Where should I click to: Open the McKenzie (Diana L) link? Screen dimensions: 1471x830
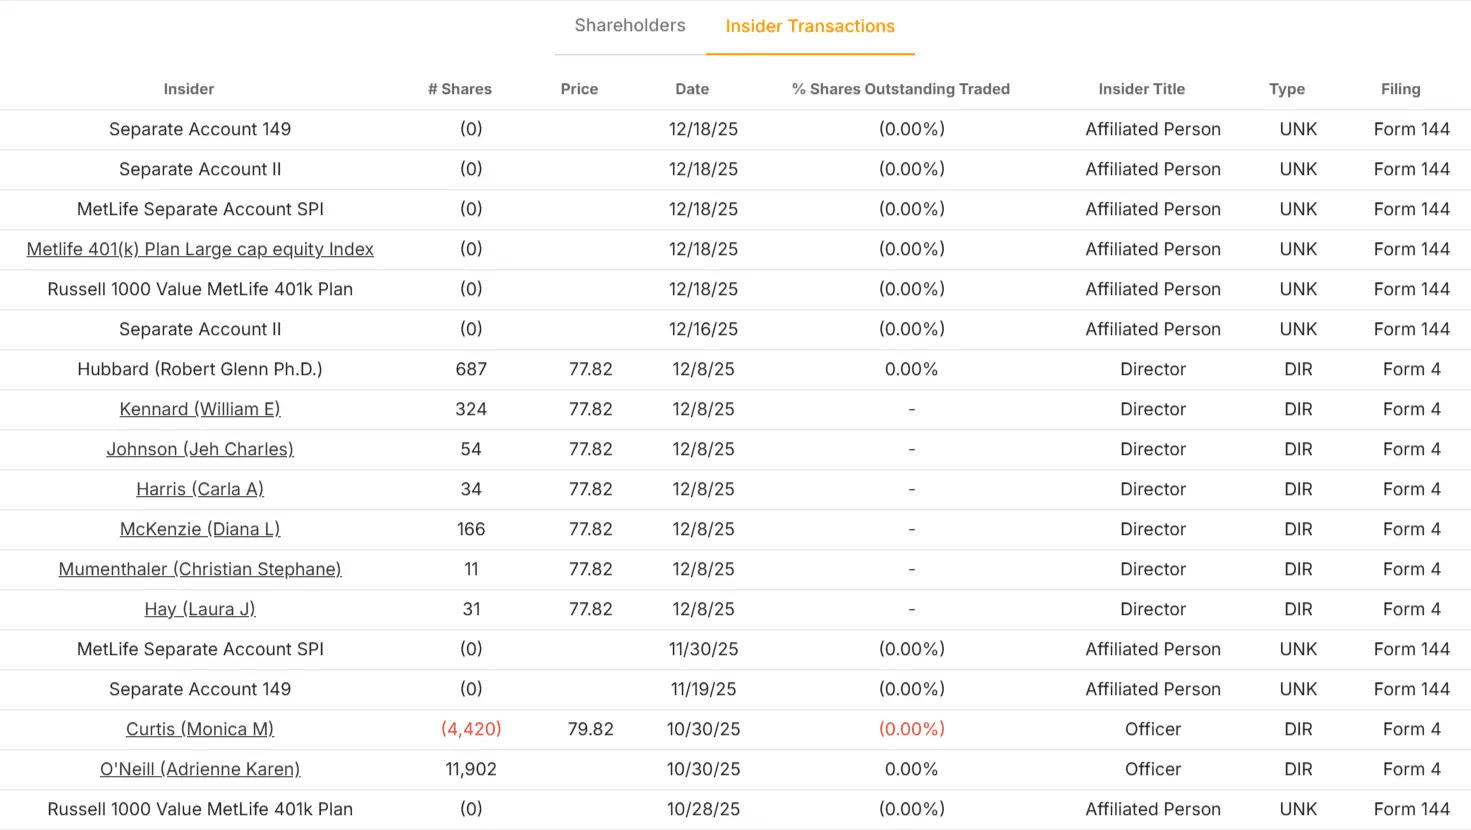[200, 529]
